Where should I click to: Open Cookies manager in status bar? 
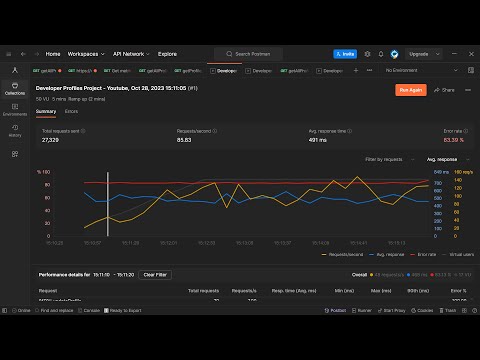pyautogui.click(x=422, y=310)
